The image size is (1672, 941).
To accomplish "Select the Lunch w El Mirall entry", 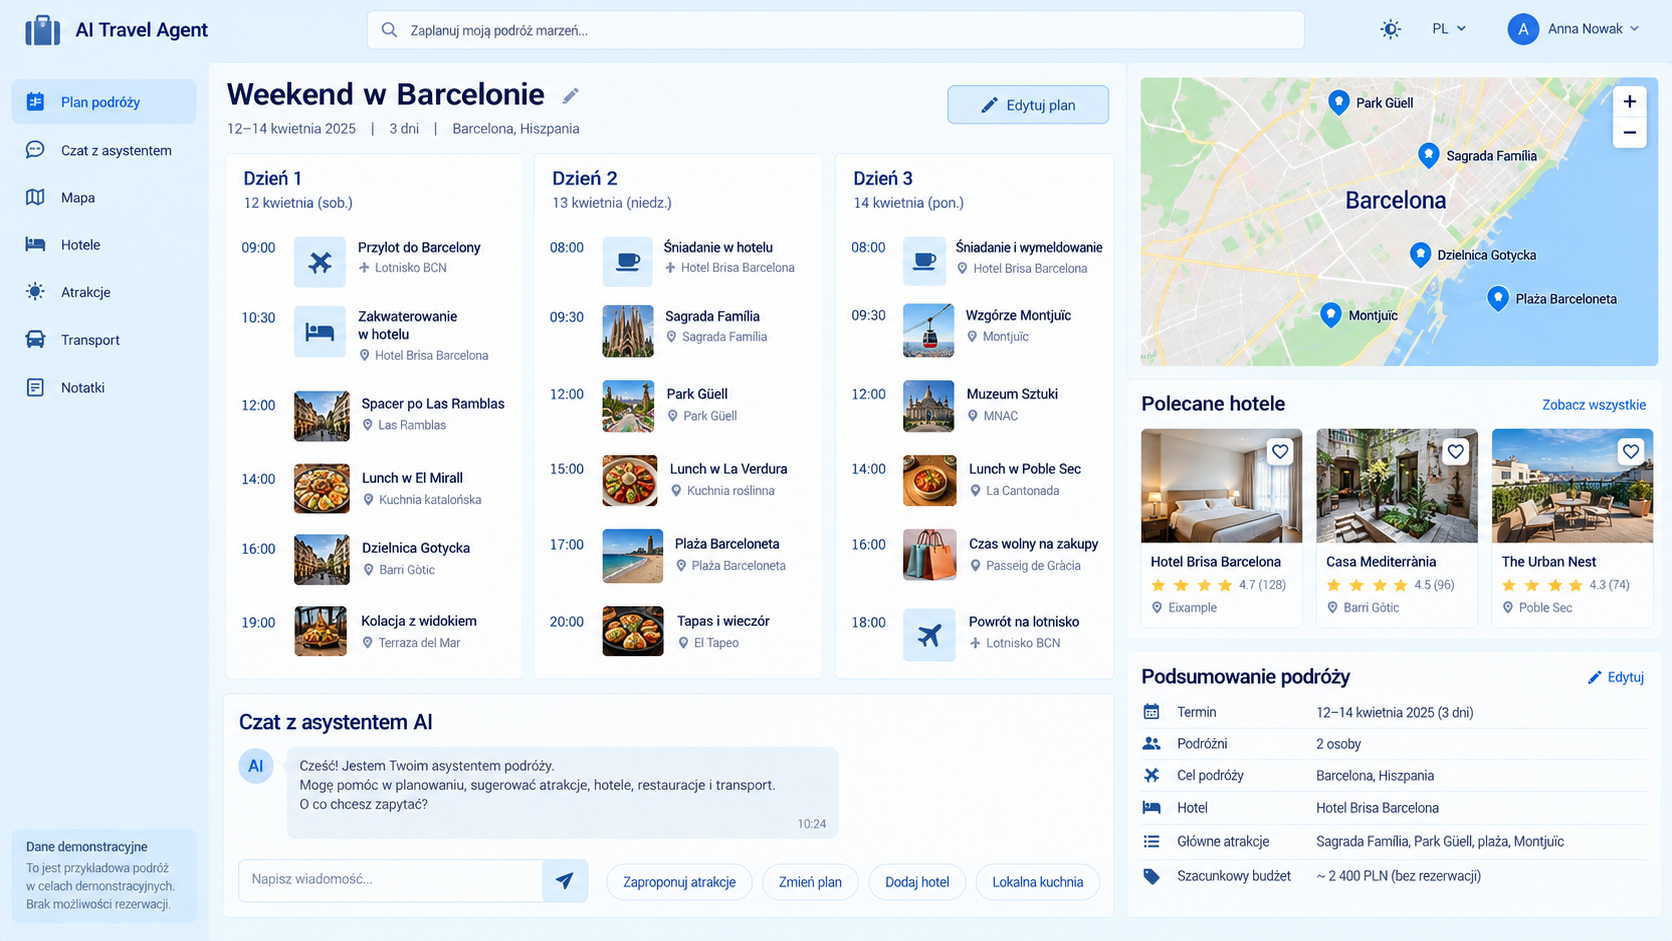I will [374, 488].
